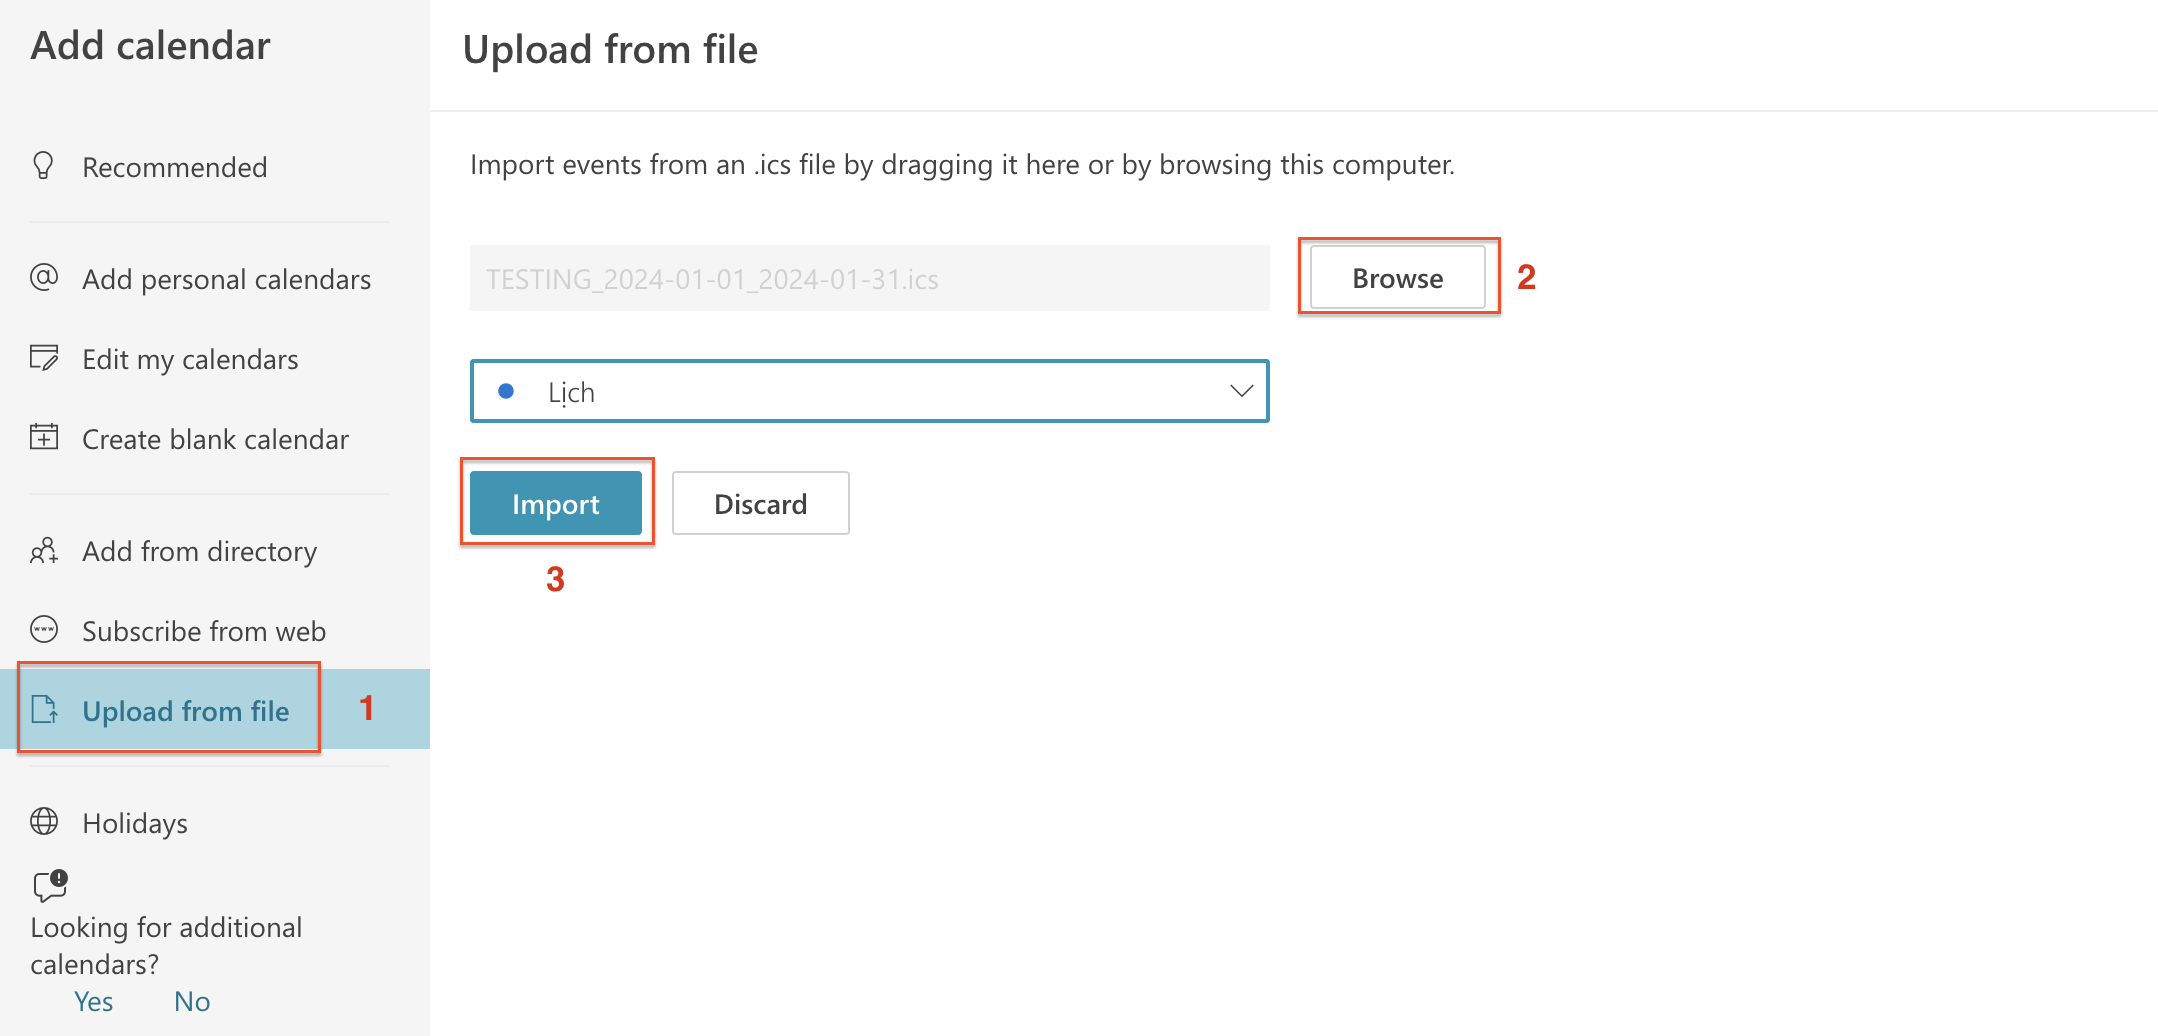This screenshot has width=2158, height=1036.
Task: Answer Yes to additional calendars question
Action: click(93, 1001)
